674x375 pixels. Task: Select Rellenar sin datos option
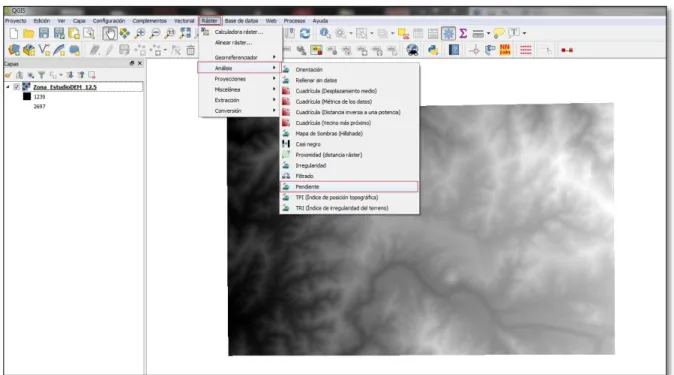pyautogui.click(x=349, y=80)
